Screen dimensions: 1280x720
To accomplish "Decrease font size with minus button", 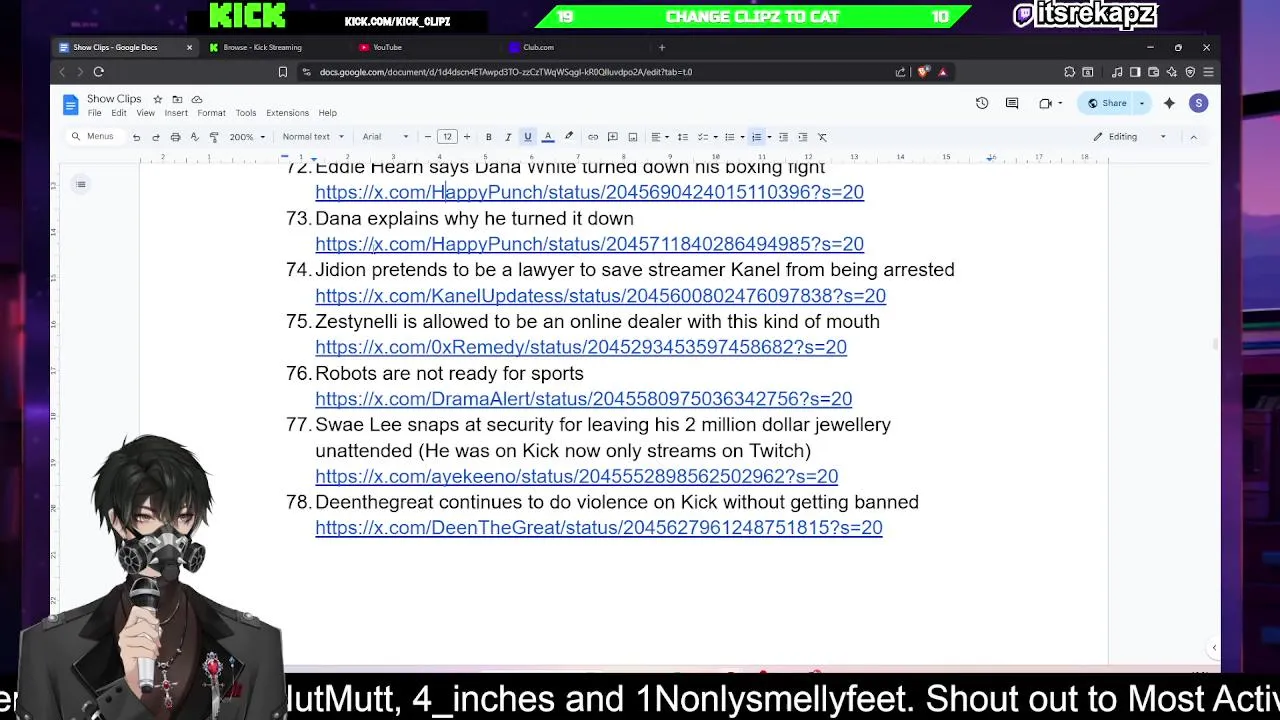I will click(428, 137).
